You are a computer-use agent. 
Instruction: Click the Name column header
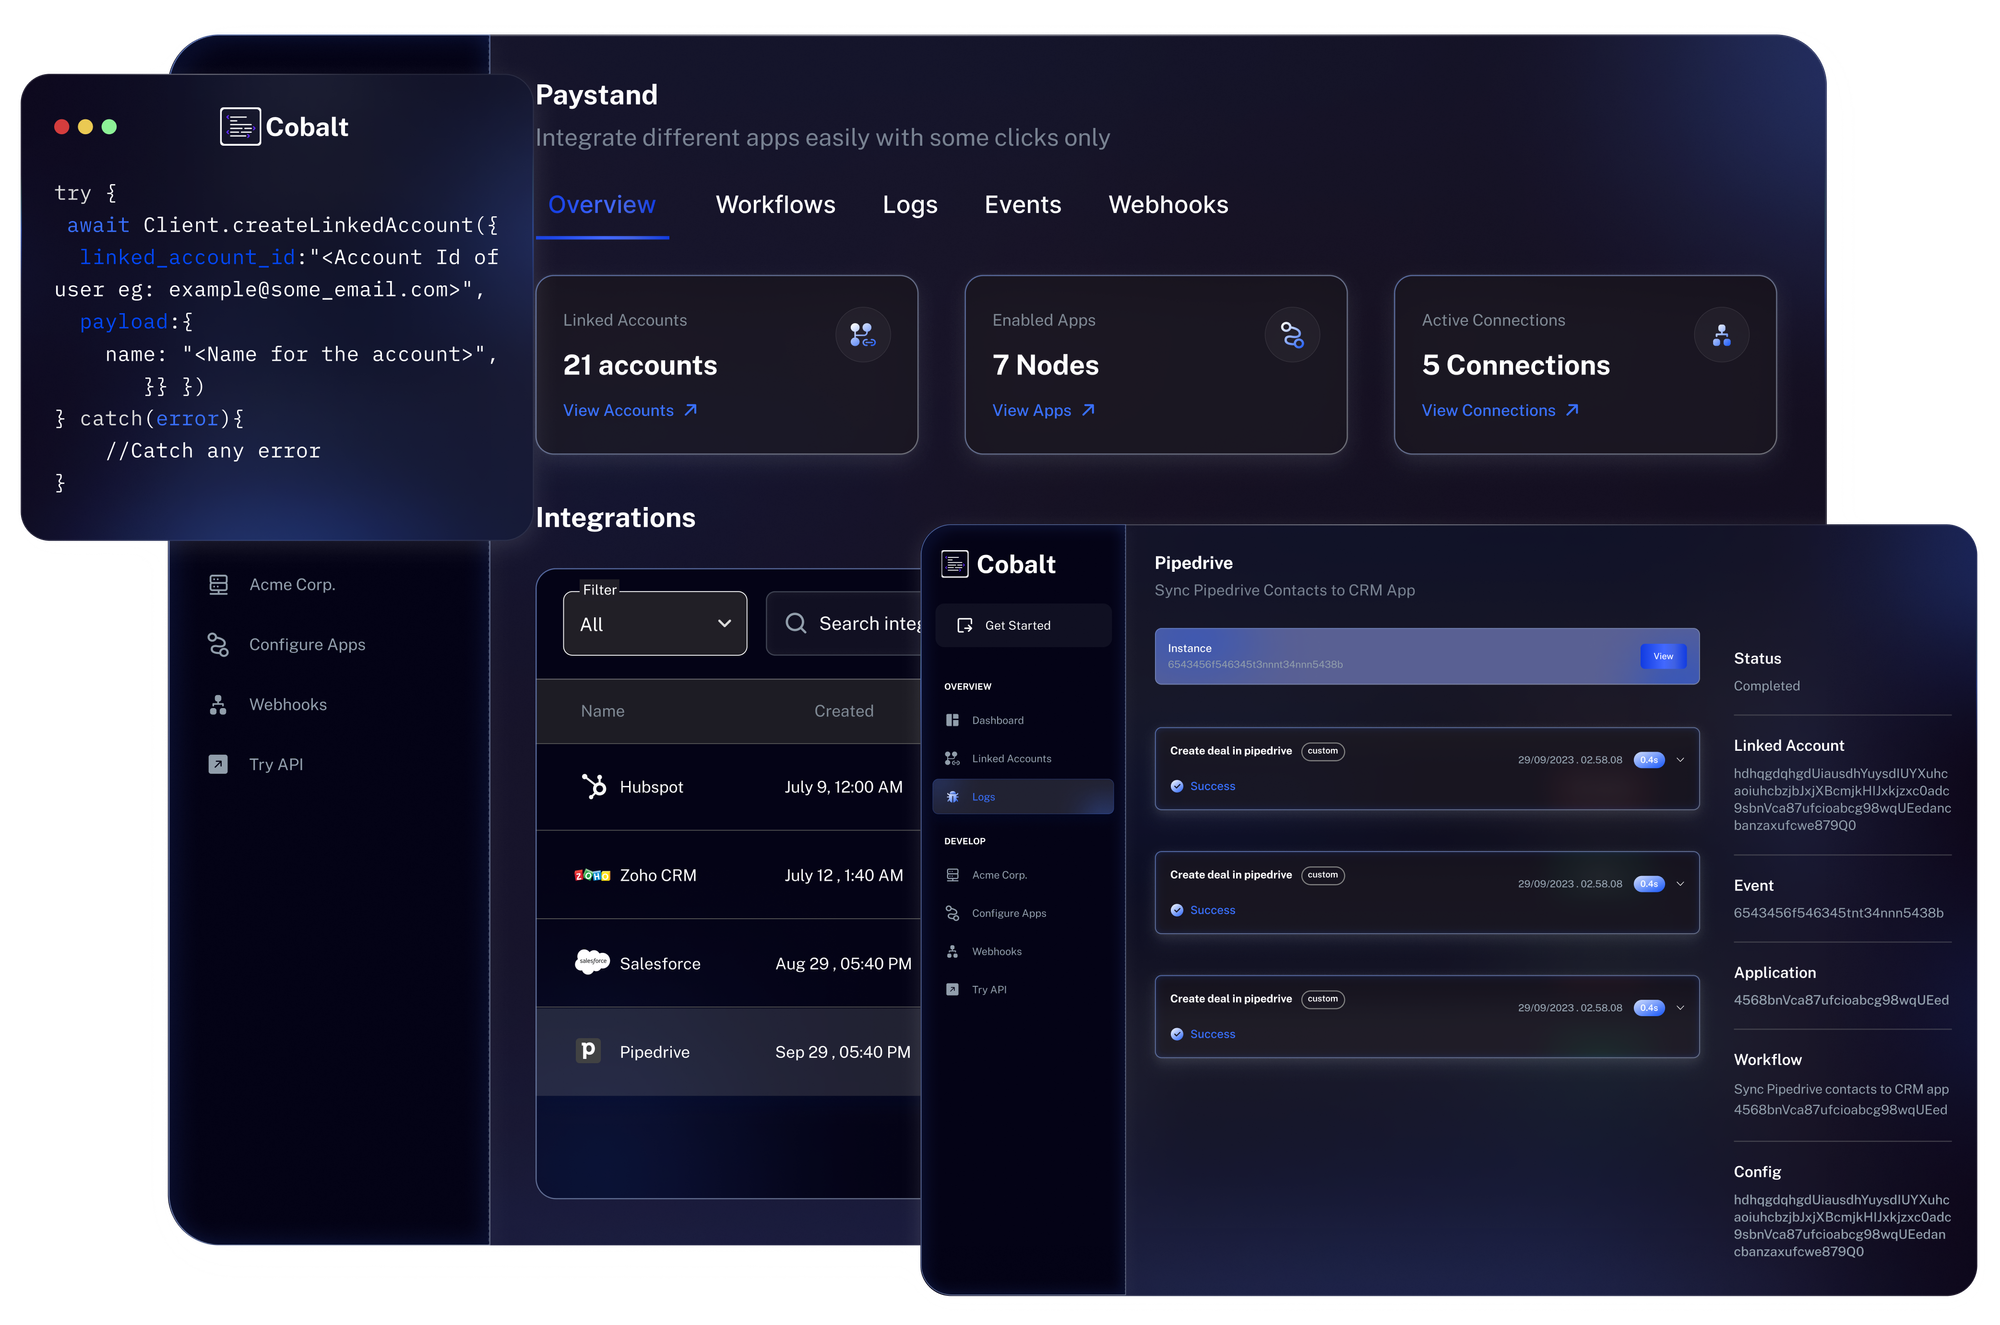coord(602,711)
